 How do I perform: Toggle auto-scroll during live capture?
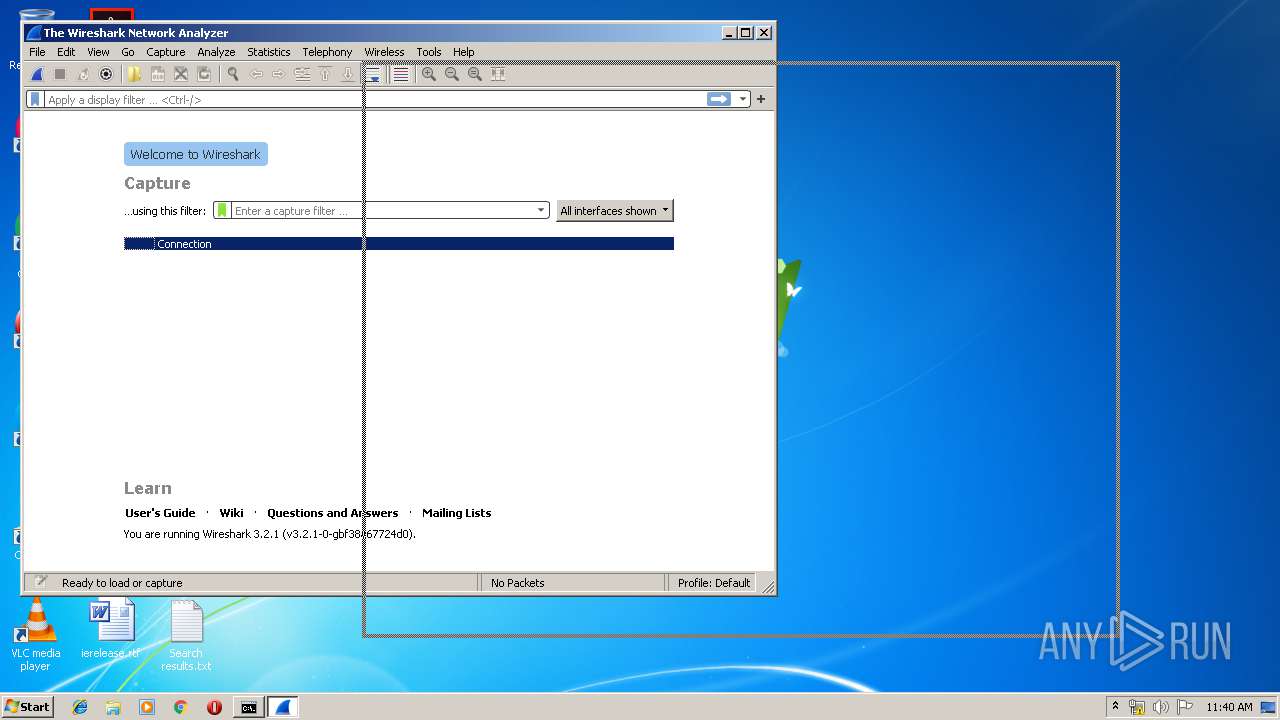pyautogui.click(x=373, y=74)
